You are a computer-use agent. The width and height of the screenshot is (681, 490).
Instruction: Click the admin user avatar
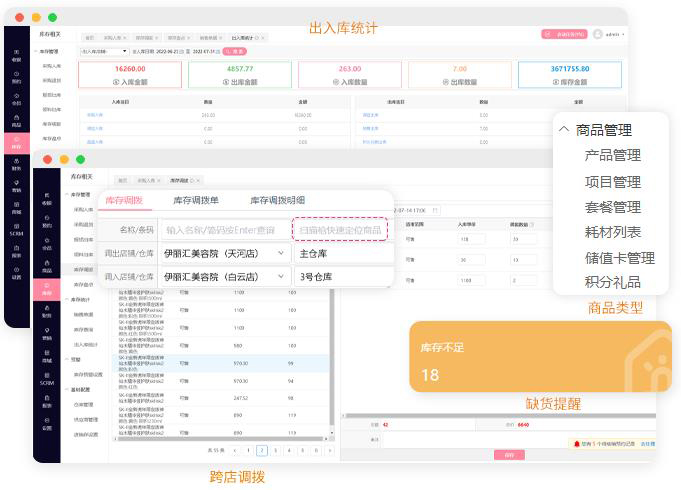[598, 34]
